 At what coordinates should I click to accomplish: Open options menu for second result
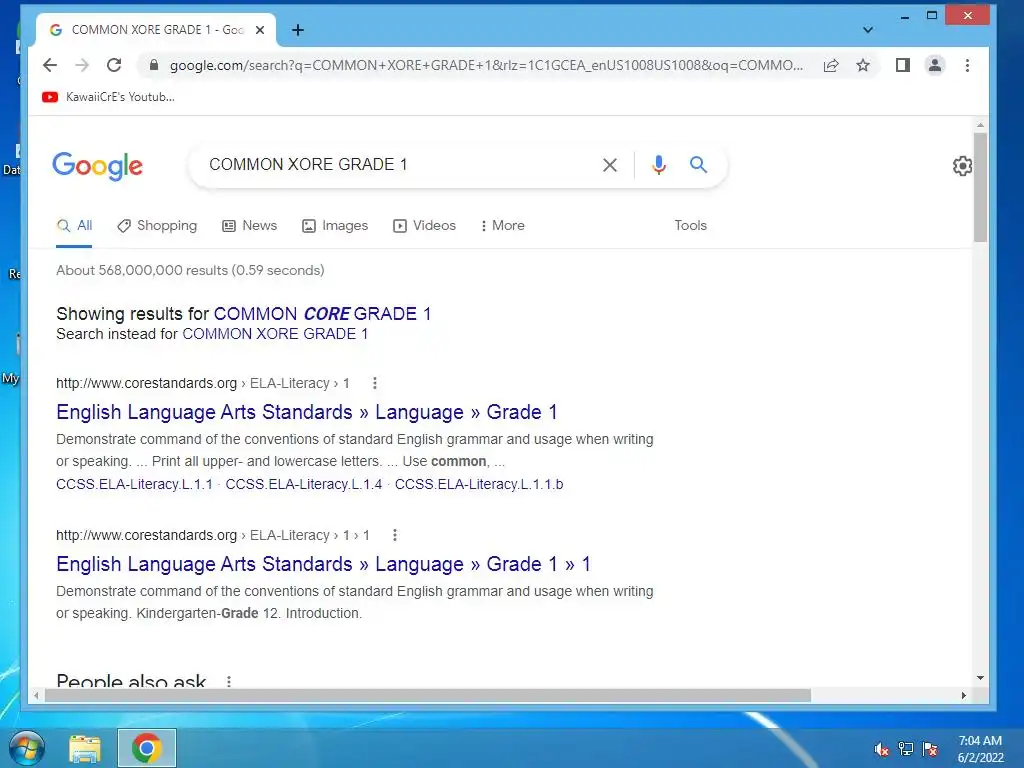(394, 536)
